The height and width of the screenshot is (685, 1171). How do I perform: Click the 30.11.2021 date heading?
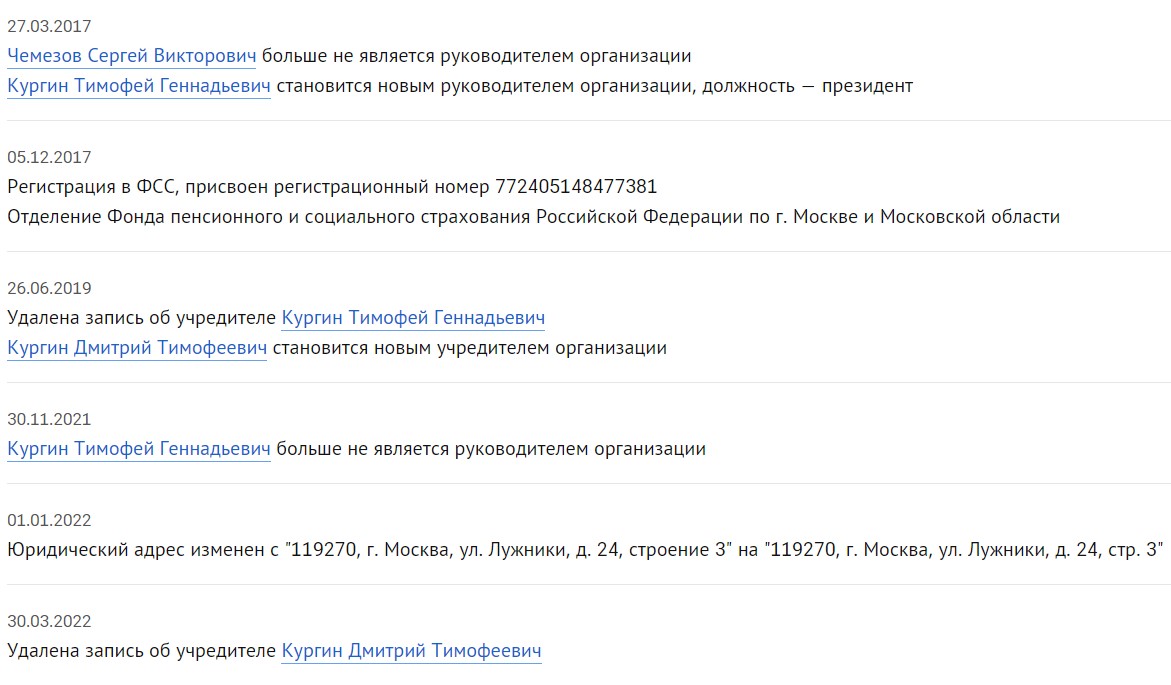coord(49,419)
